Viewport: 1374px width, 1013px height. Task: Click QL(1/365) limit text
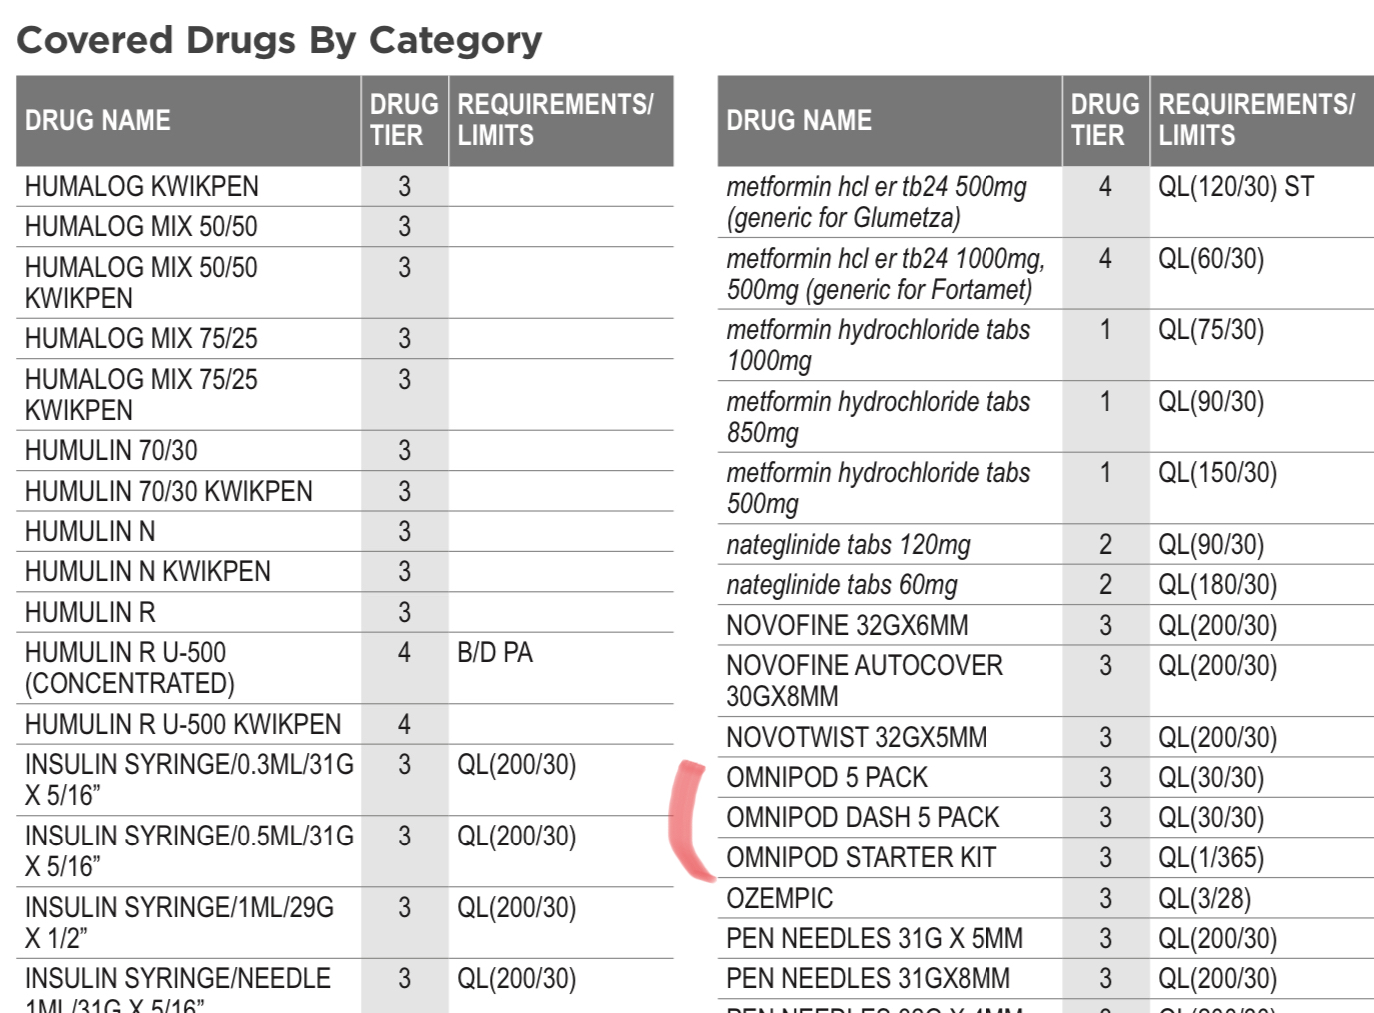[x=1211, y=858]
